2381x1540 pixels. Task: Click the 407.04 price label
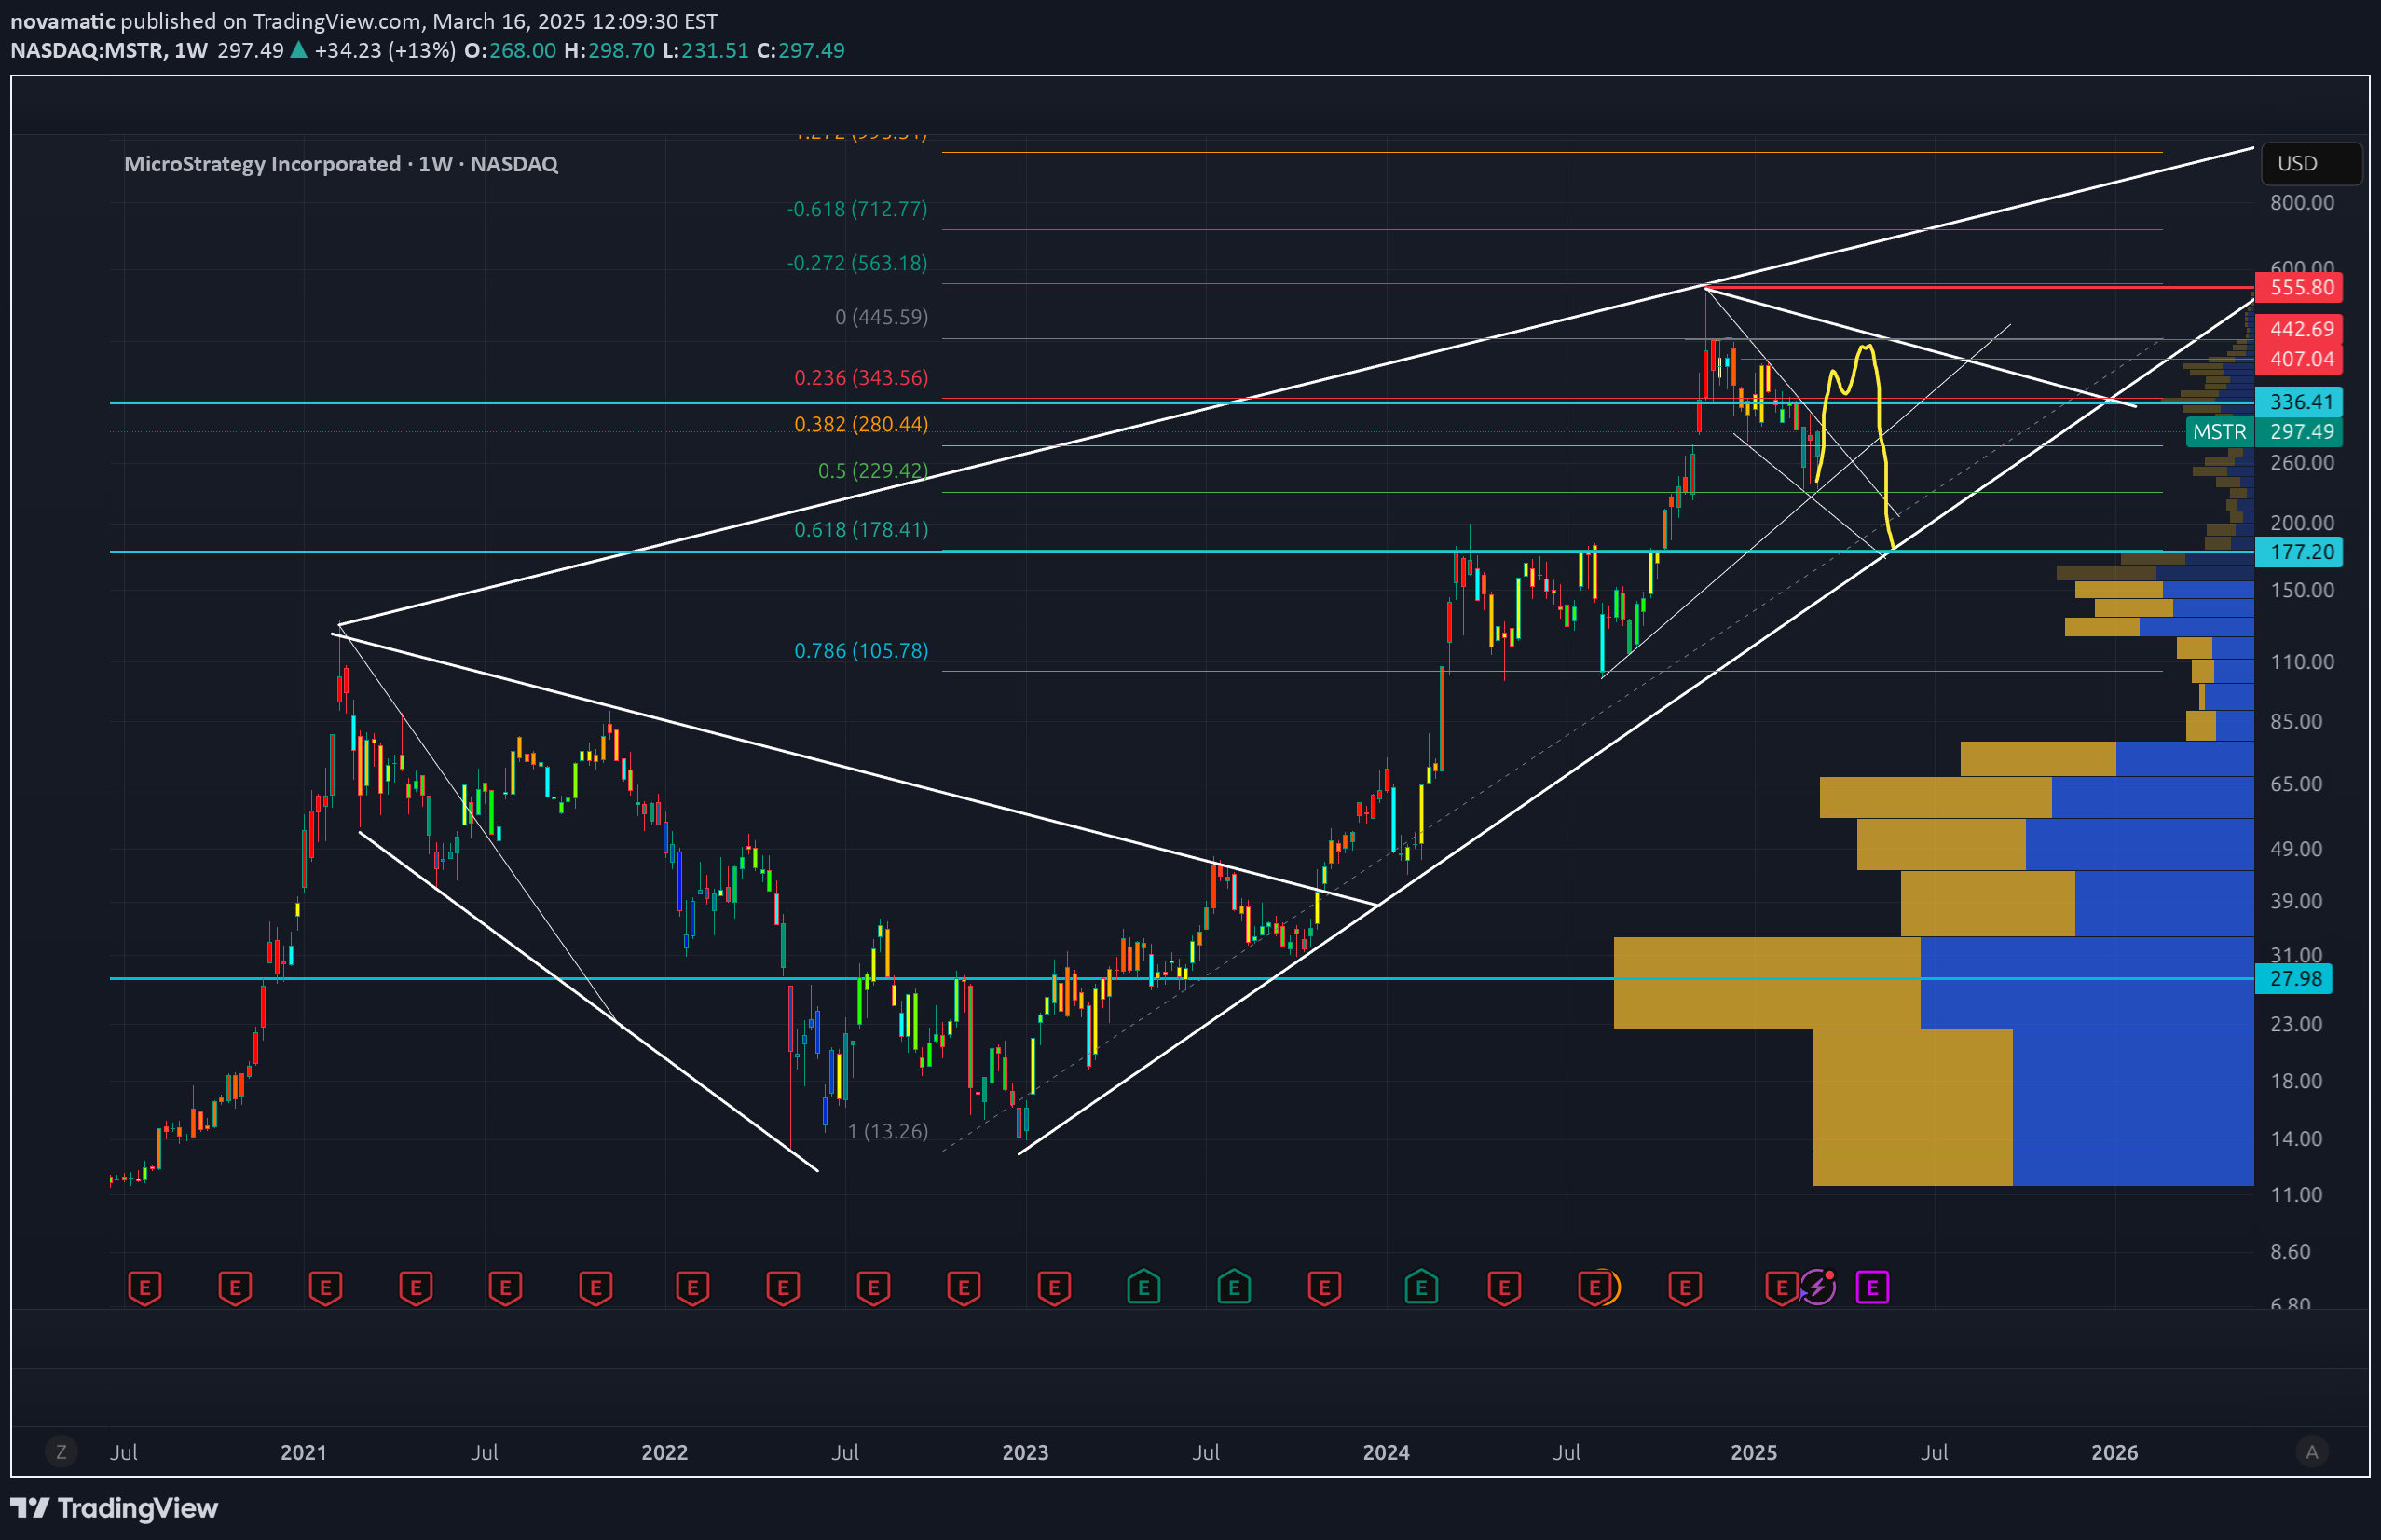tap(2299, 359)
